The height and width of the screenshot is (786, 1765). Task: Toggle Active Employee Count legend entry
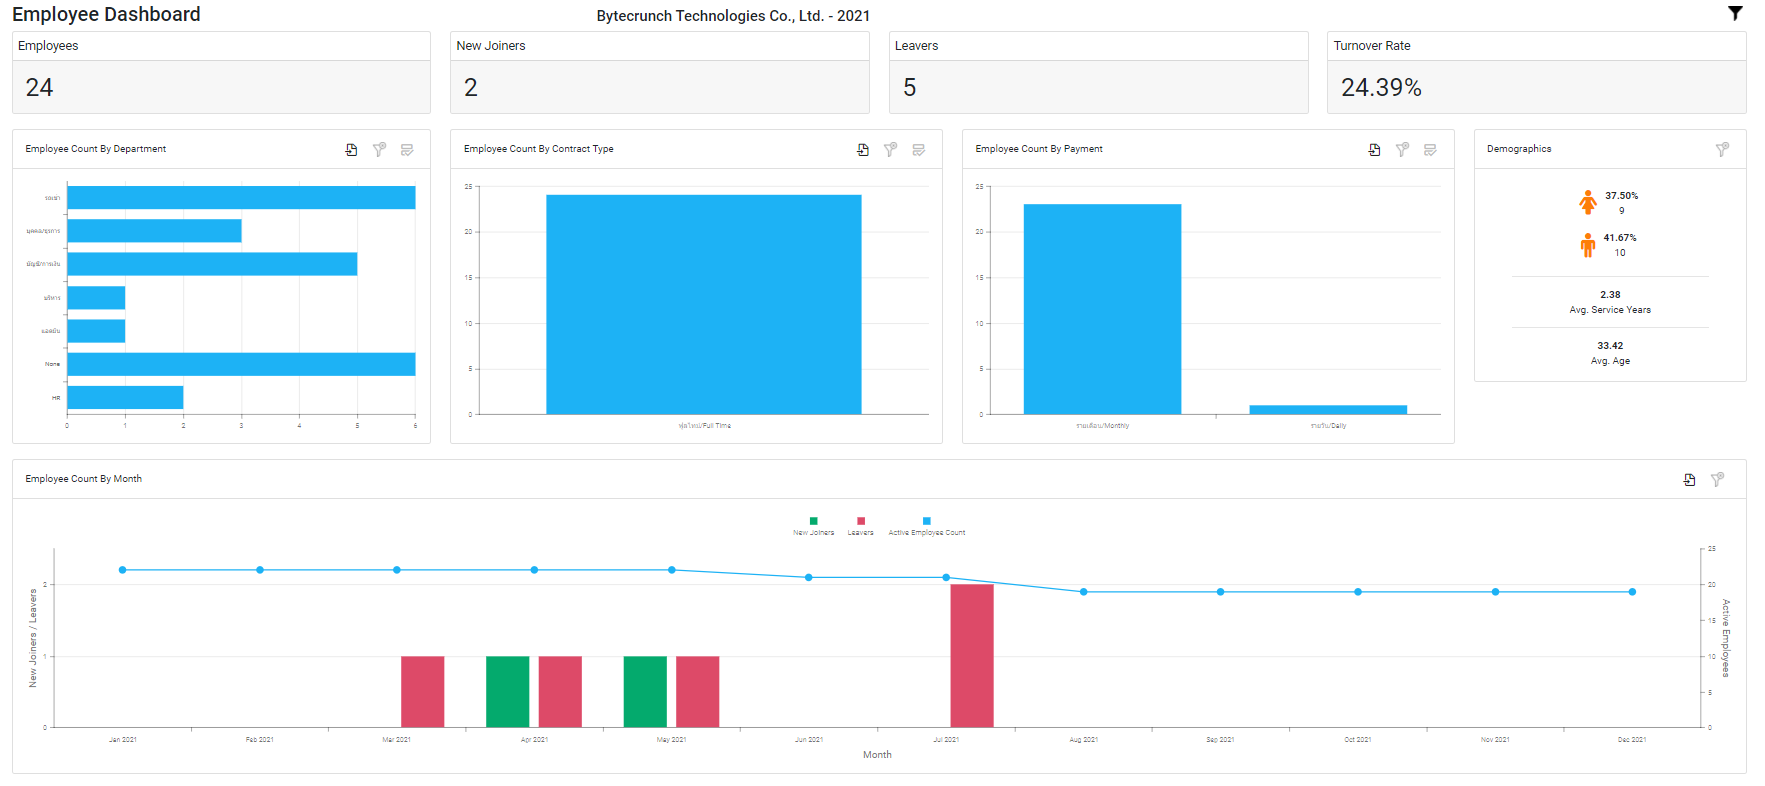tap(927, 526)
